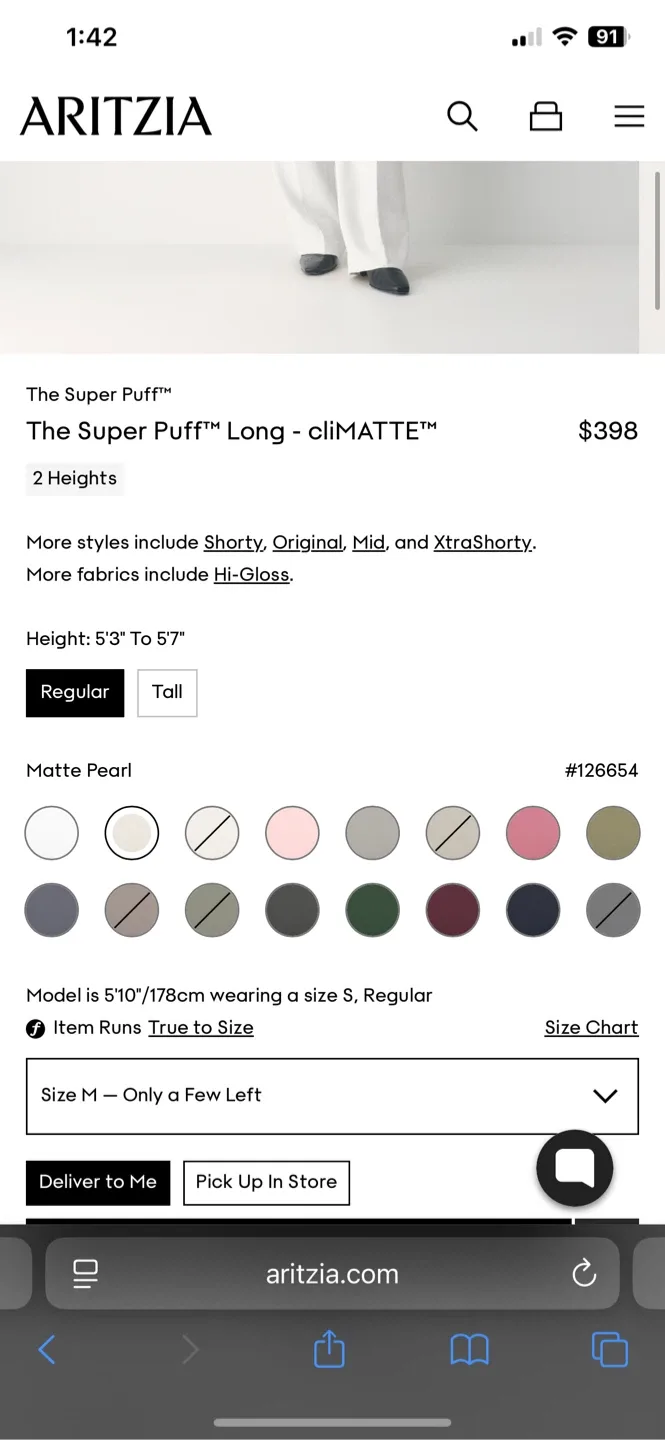Tap the Deliver to Me button
The image size is (665, 1440).
[97, 1182]
